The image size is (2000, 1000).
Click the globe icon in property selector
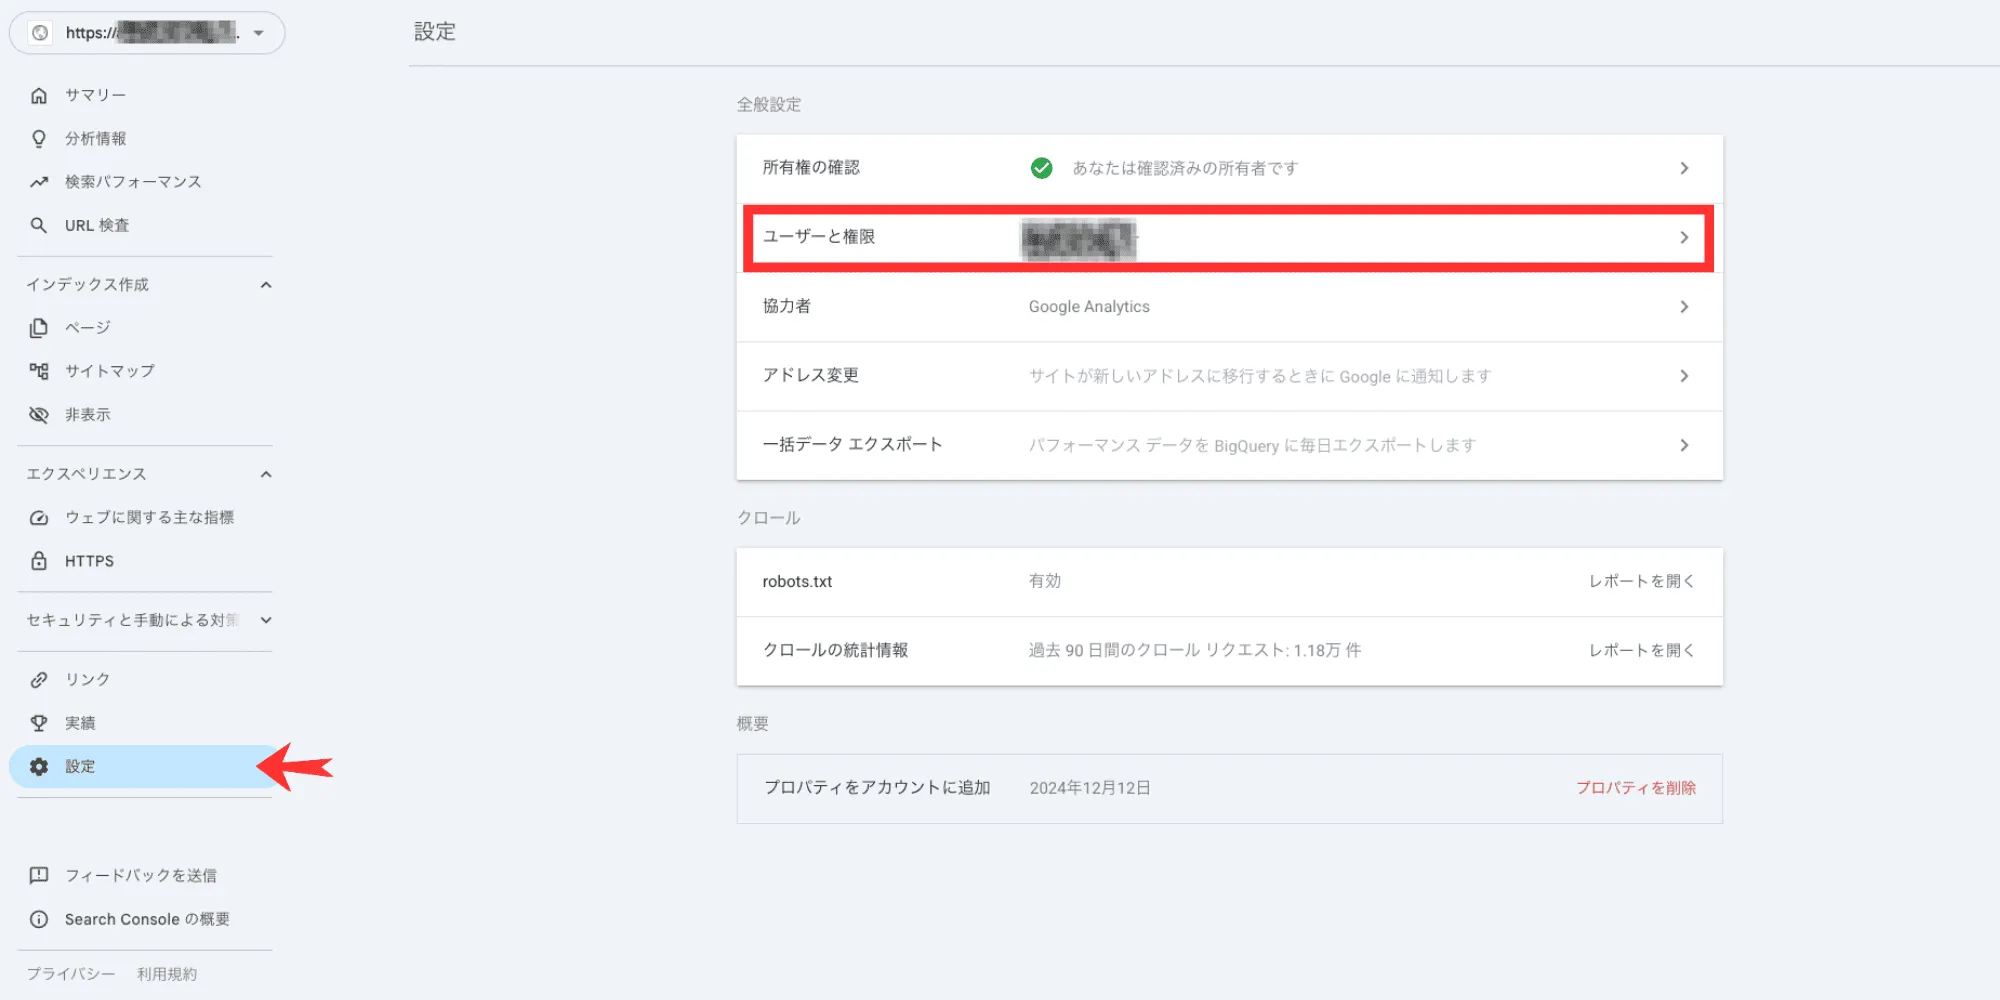[40, 33]
